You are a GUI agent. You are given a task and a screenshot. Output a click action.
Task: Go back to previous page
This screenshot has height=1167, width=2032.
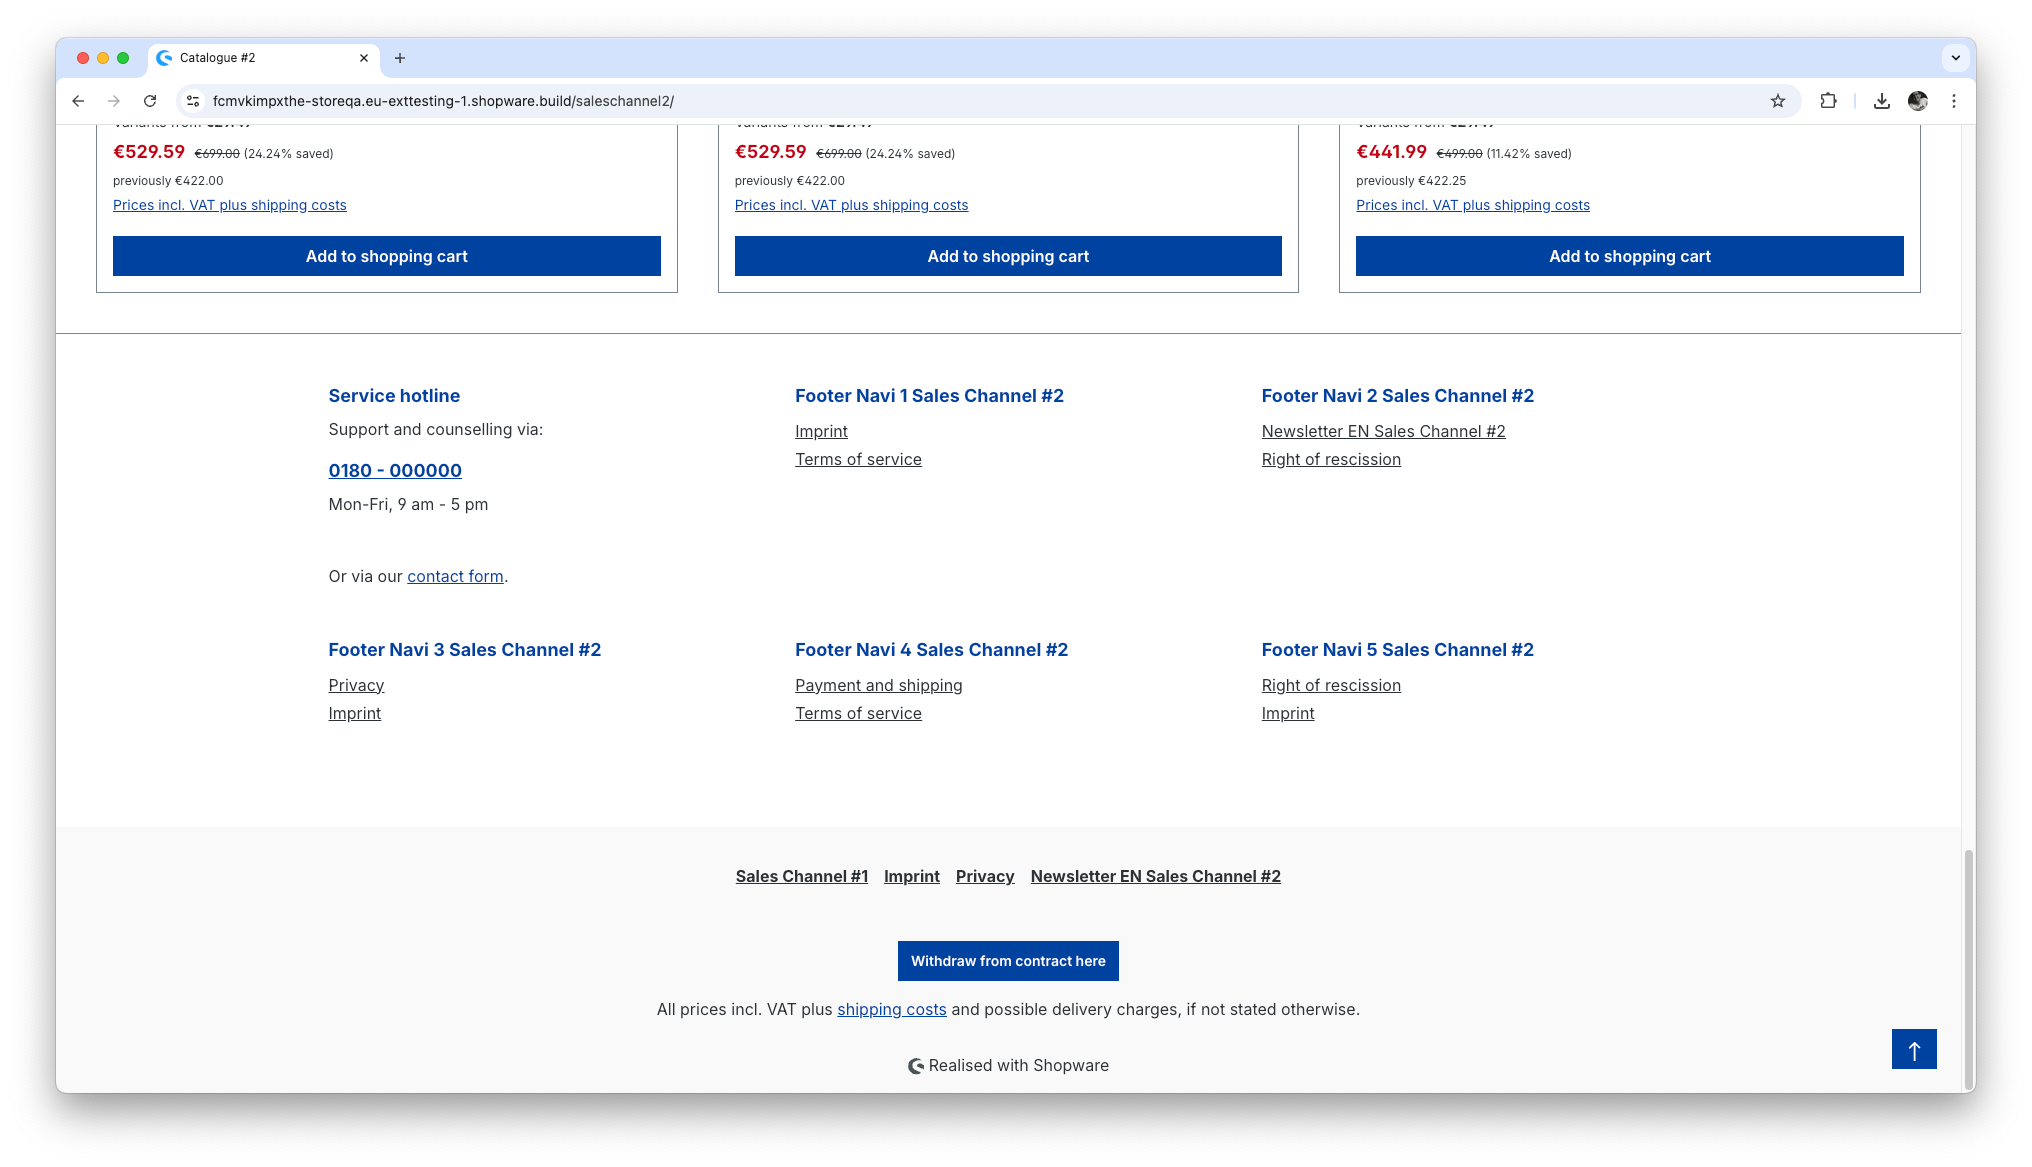tap(78, 101)
